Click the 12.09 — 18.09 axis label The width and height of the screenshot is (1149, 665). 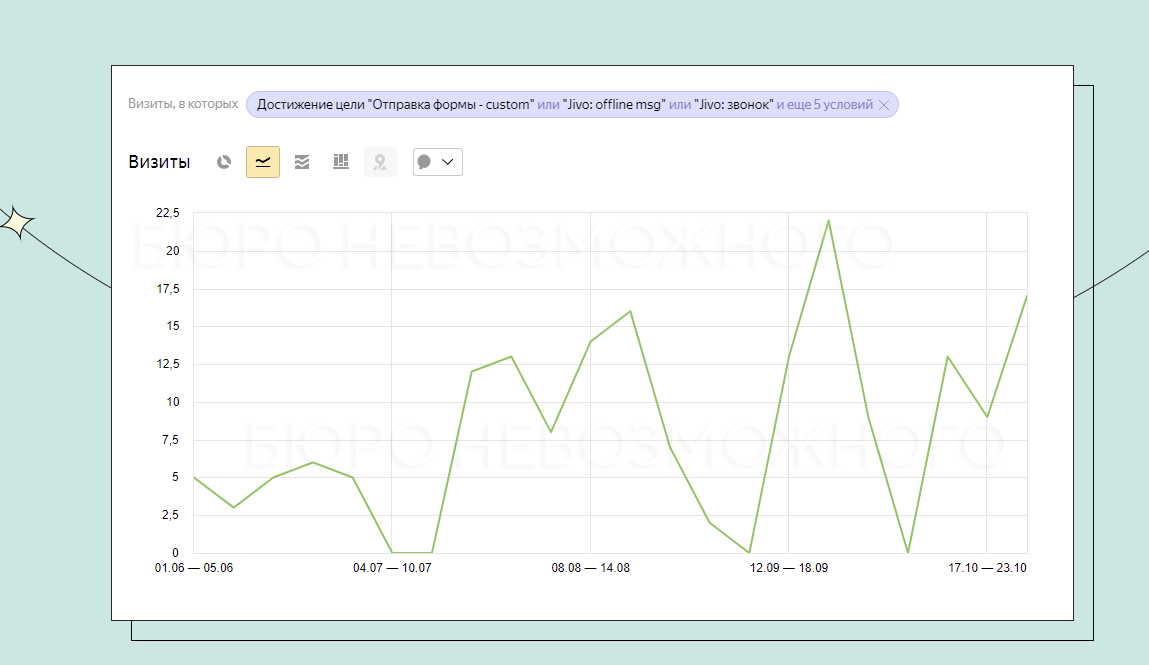(x=789, y=568)
